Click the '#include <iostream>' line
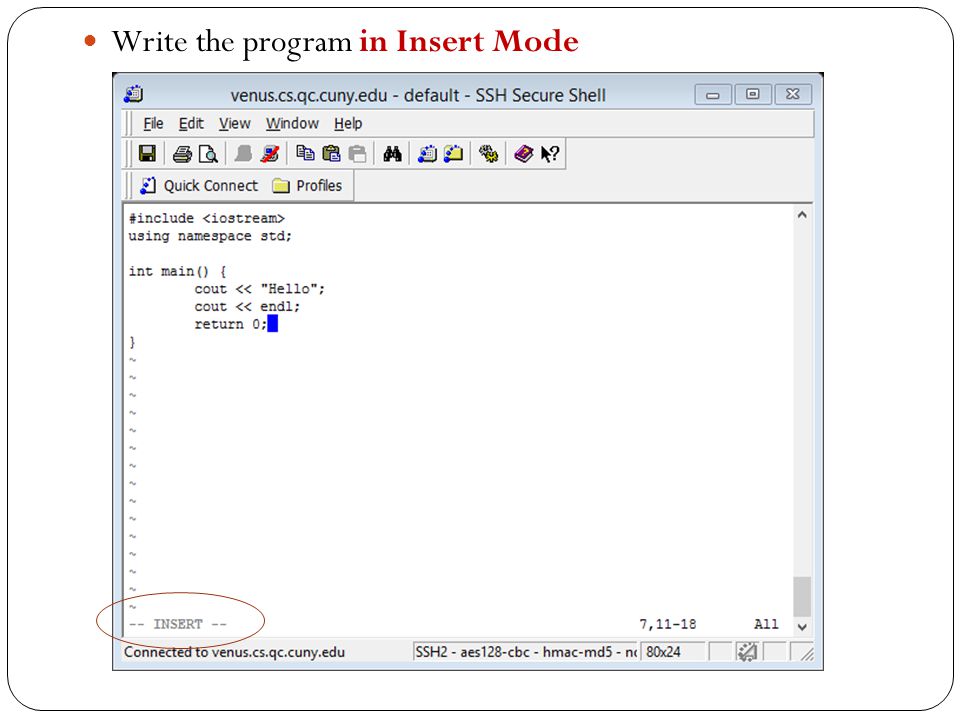The width and height of the screenshot is (960, 720). 207,219
